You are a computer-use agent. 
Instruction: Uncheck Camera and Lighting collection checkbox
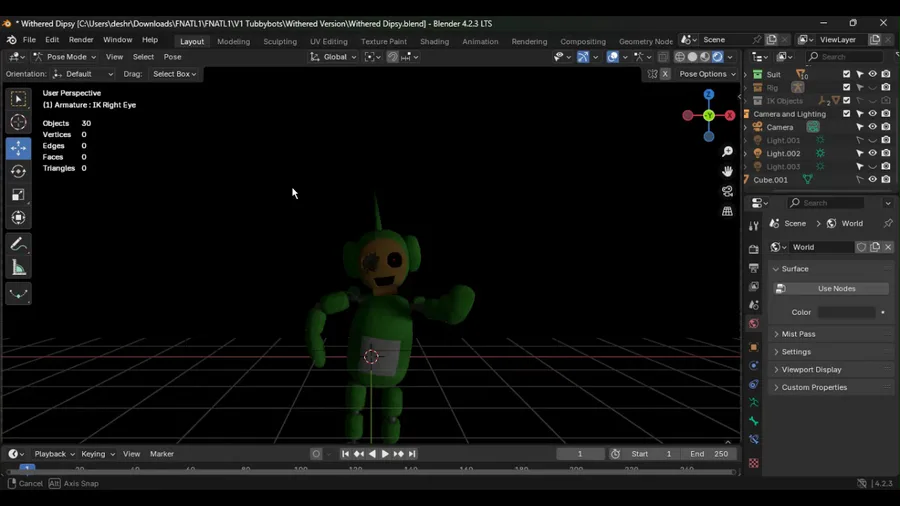click(847, 114)
